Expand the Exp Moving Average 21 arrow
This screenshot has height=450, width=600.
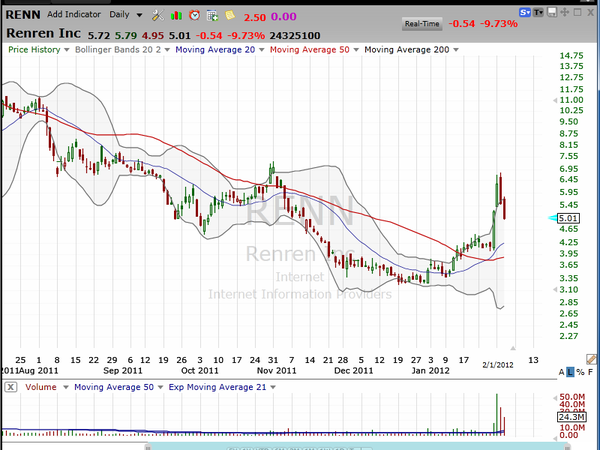coord(273,387)
